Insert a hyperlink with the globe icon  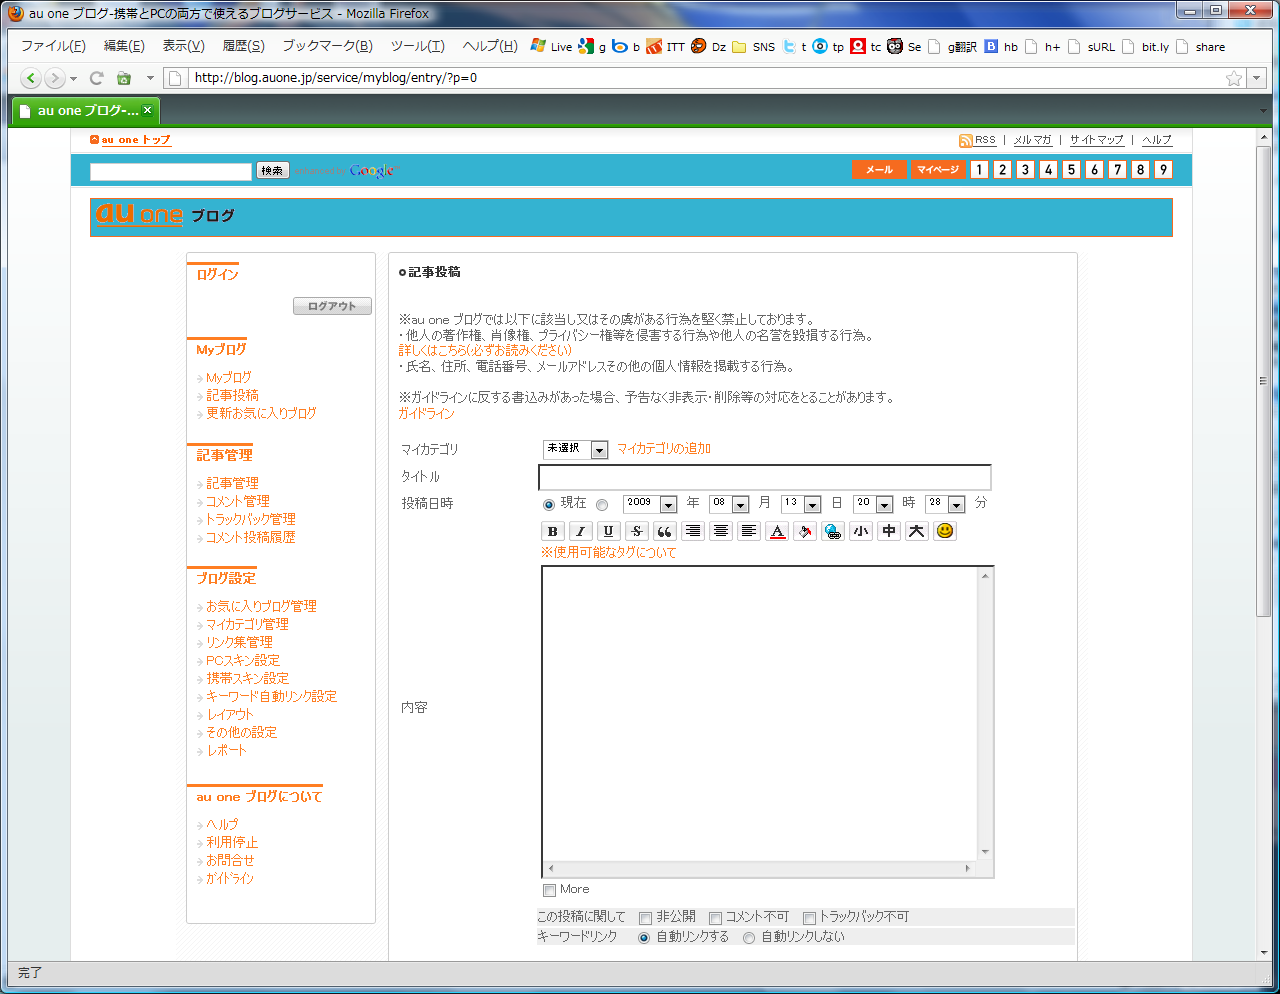[833, 531]
